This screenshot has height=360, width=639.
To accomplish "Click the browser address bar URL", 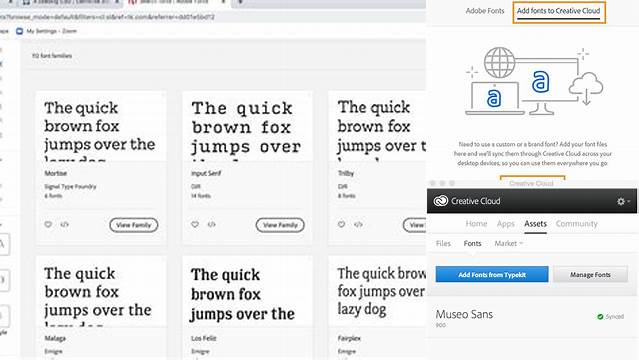I will (x=107, y=17).
